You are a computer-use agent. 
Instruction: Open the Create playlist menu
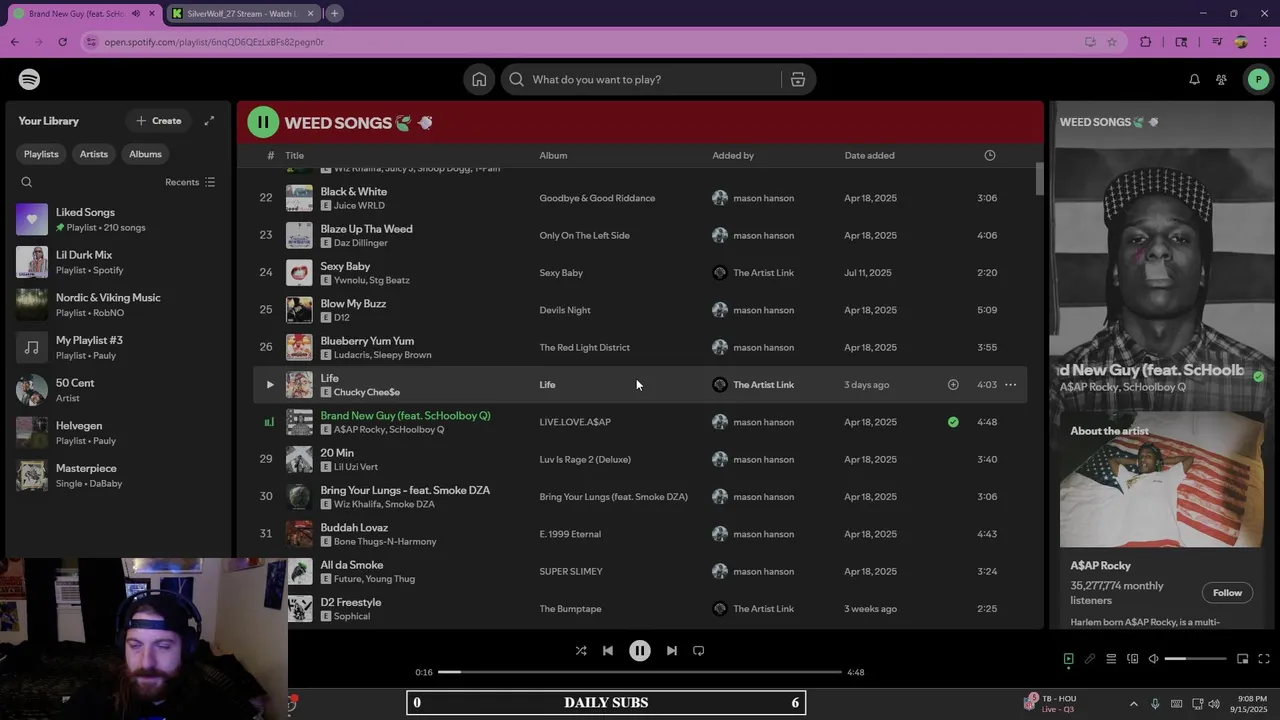(159, 121)
